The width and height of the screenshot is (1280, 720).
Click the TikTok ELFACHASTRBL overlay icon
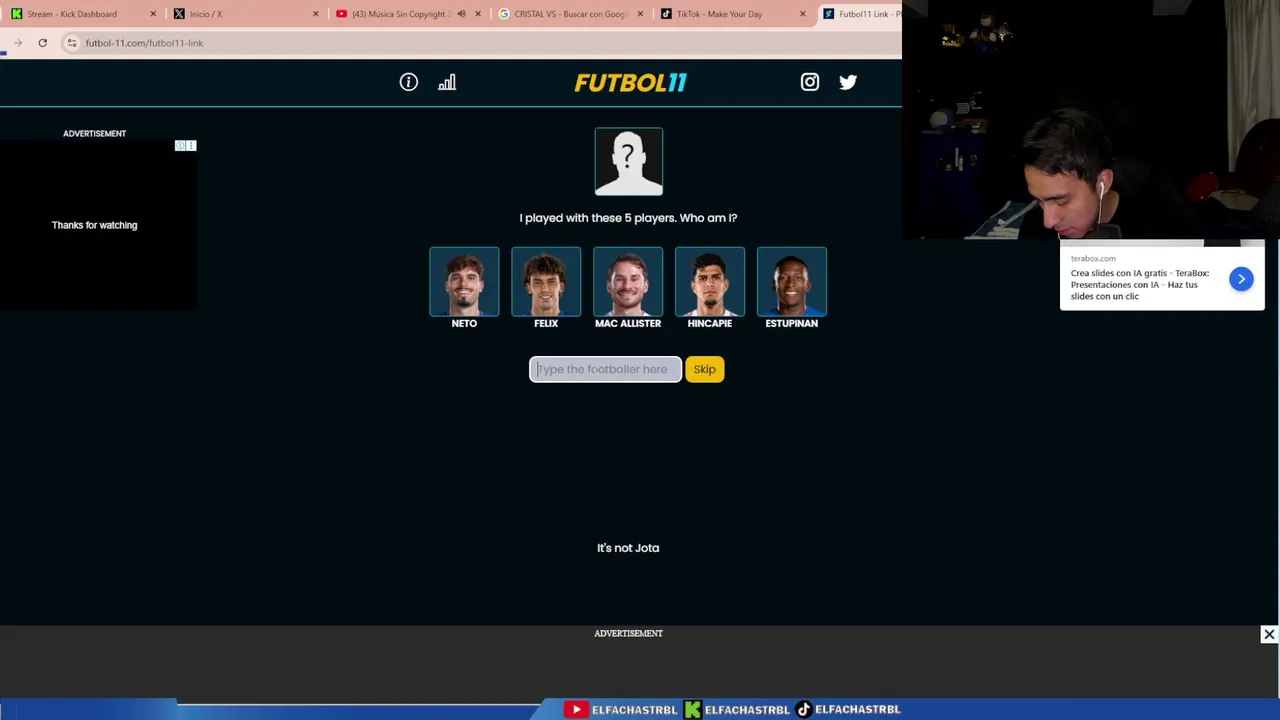[803, 709]
